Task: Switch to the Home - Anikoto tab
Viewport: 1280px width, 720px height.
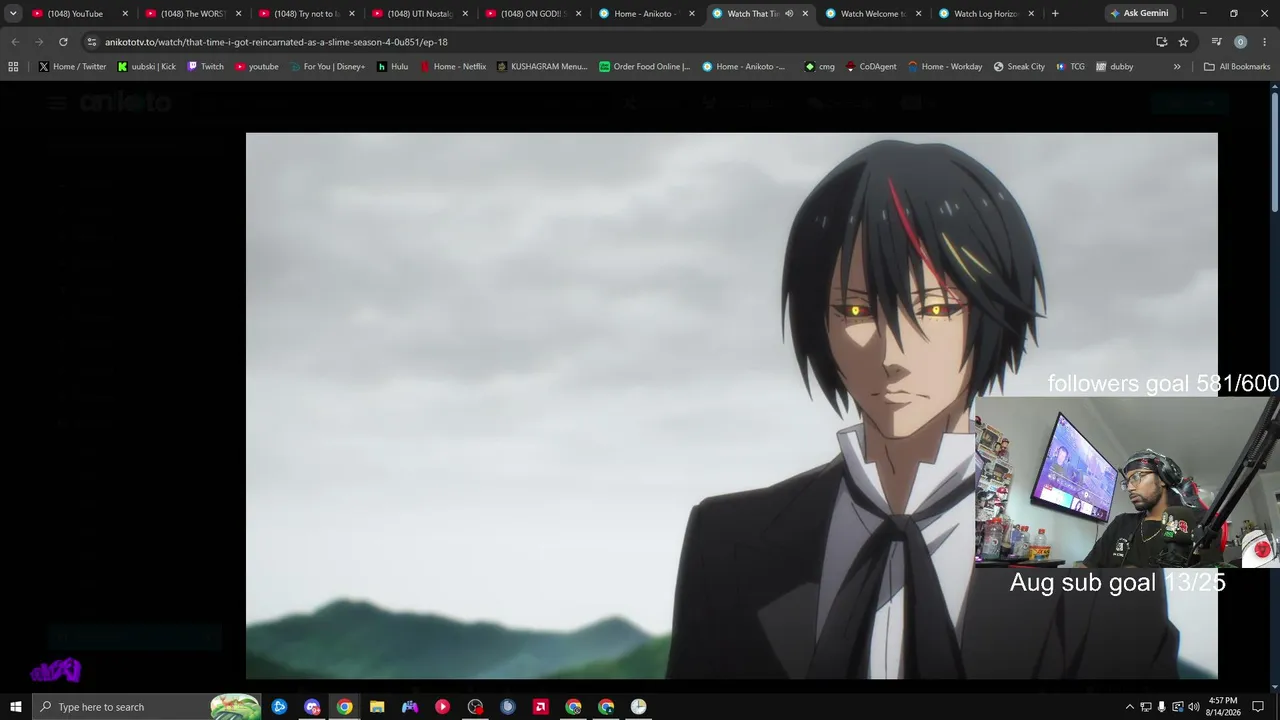Action: [647, 14]
